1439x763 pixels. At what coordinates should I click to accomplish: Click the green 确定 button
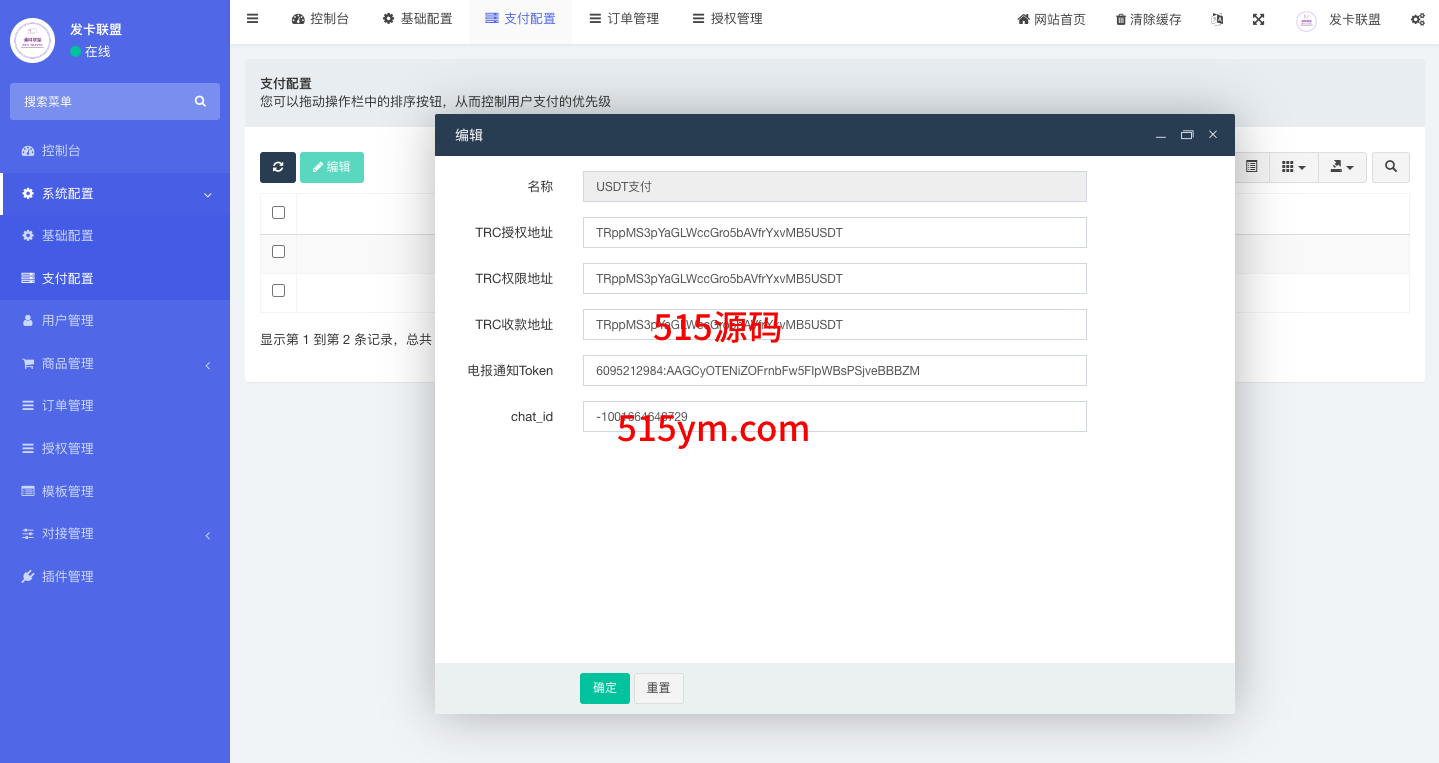pos(604,688)
